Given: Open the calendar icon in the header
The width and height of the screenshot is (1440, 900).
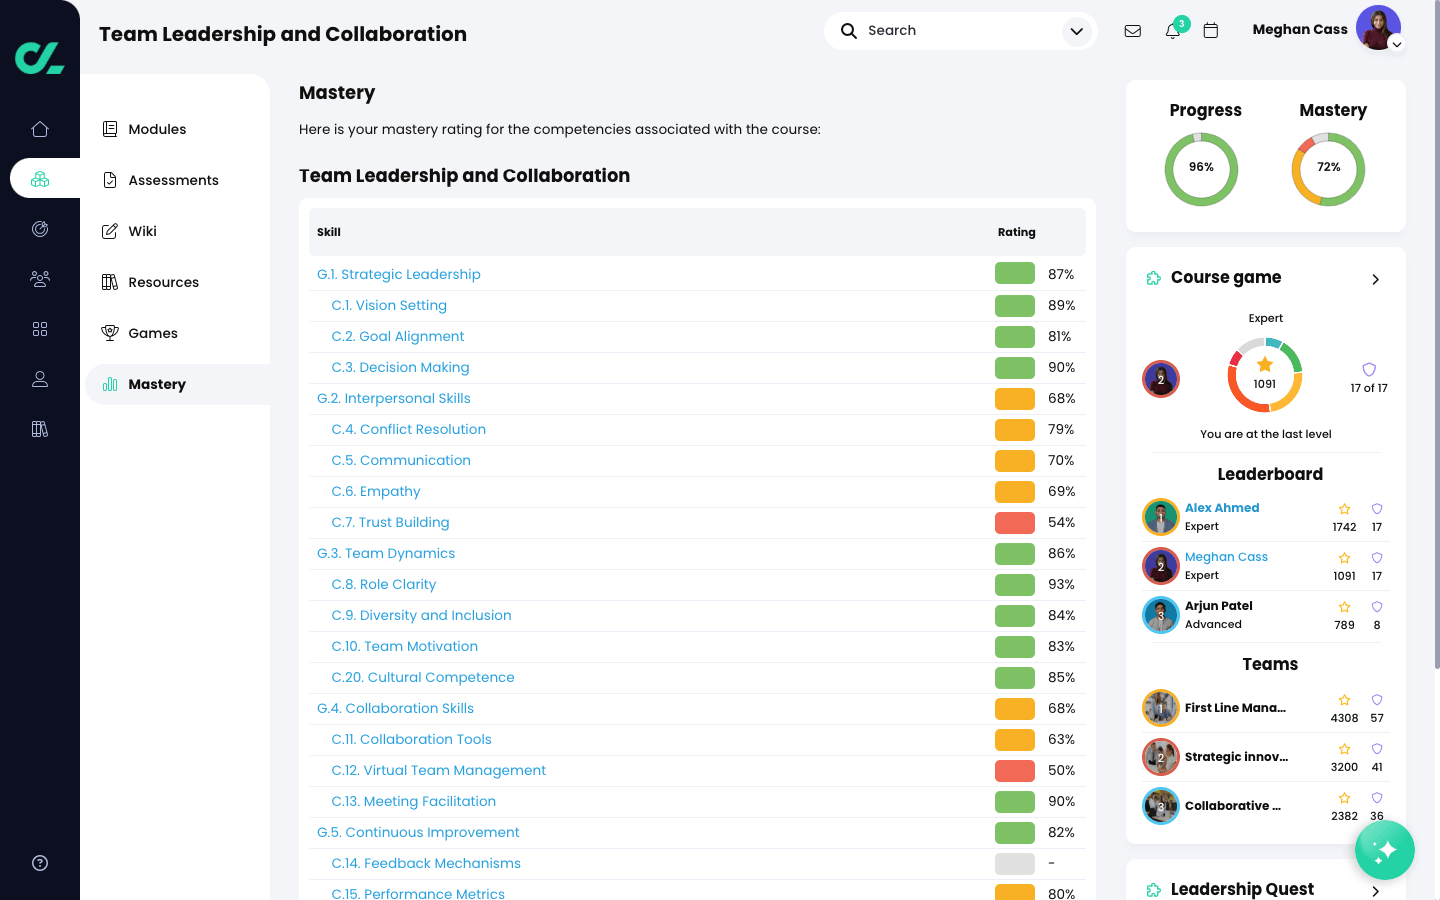Looking at the screenshot, I should pos(1211,31).
